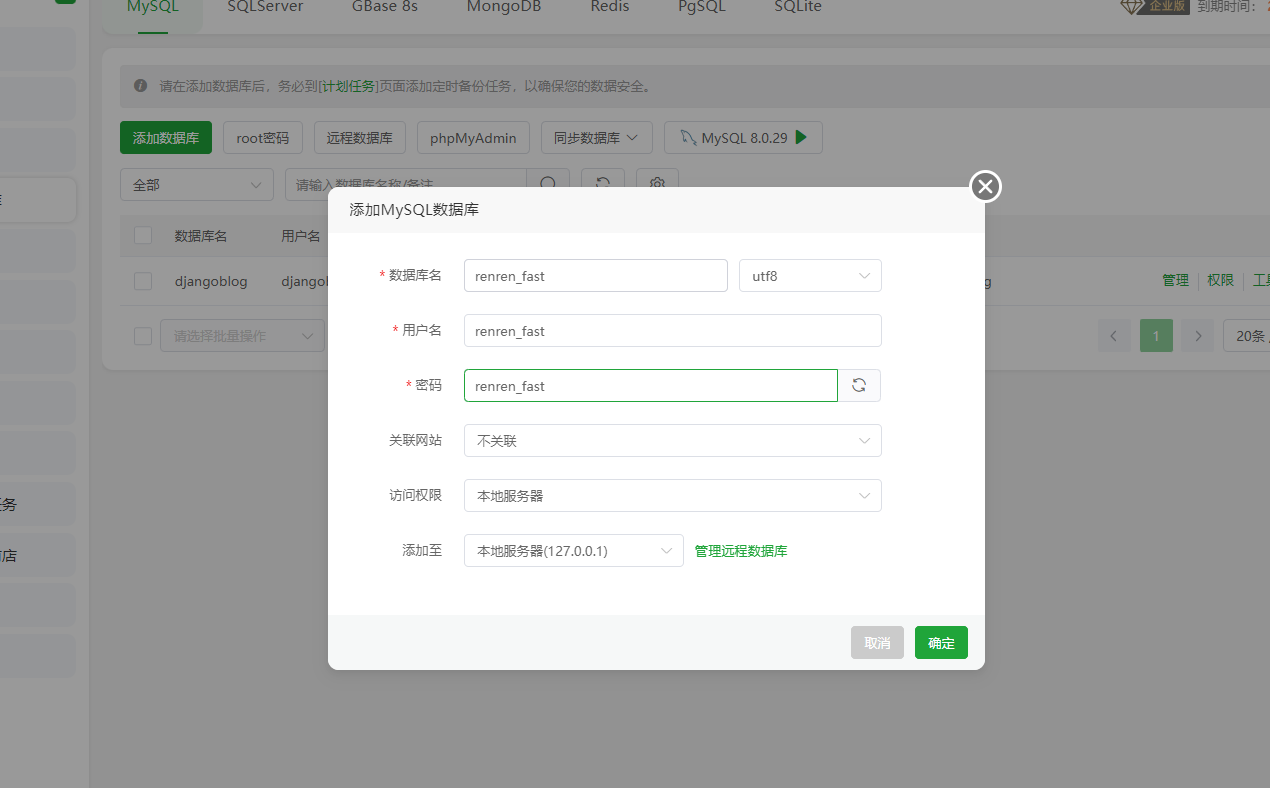Go to previous page arrow
The image size is (1270, 788).
point(1113,336)
